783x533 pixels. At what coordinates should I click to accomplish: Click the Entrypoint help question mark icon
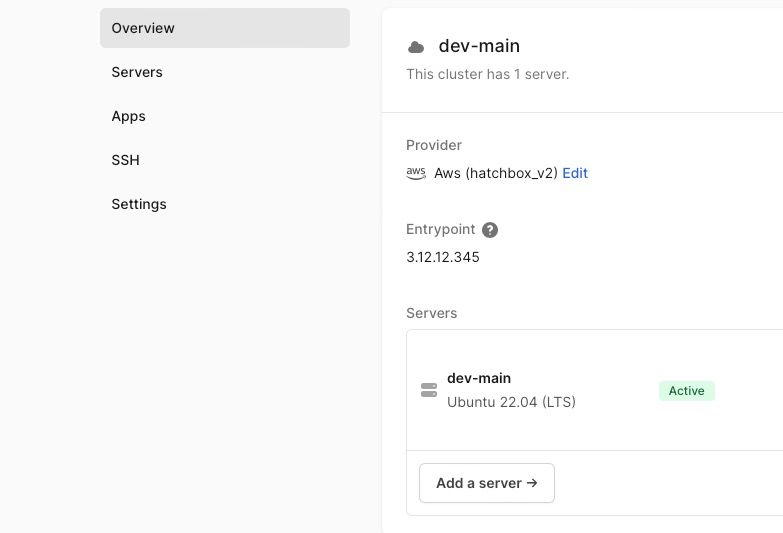[x=490, y=230]
